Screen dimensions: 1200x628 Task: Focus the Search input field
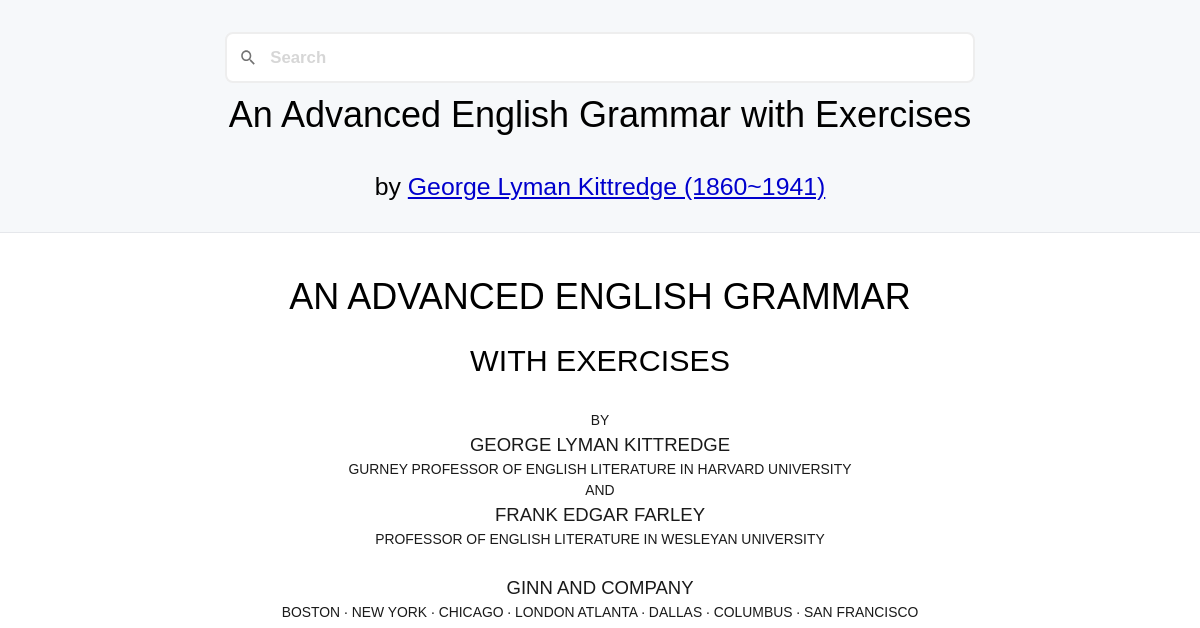click(x=600, y=58)
